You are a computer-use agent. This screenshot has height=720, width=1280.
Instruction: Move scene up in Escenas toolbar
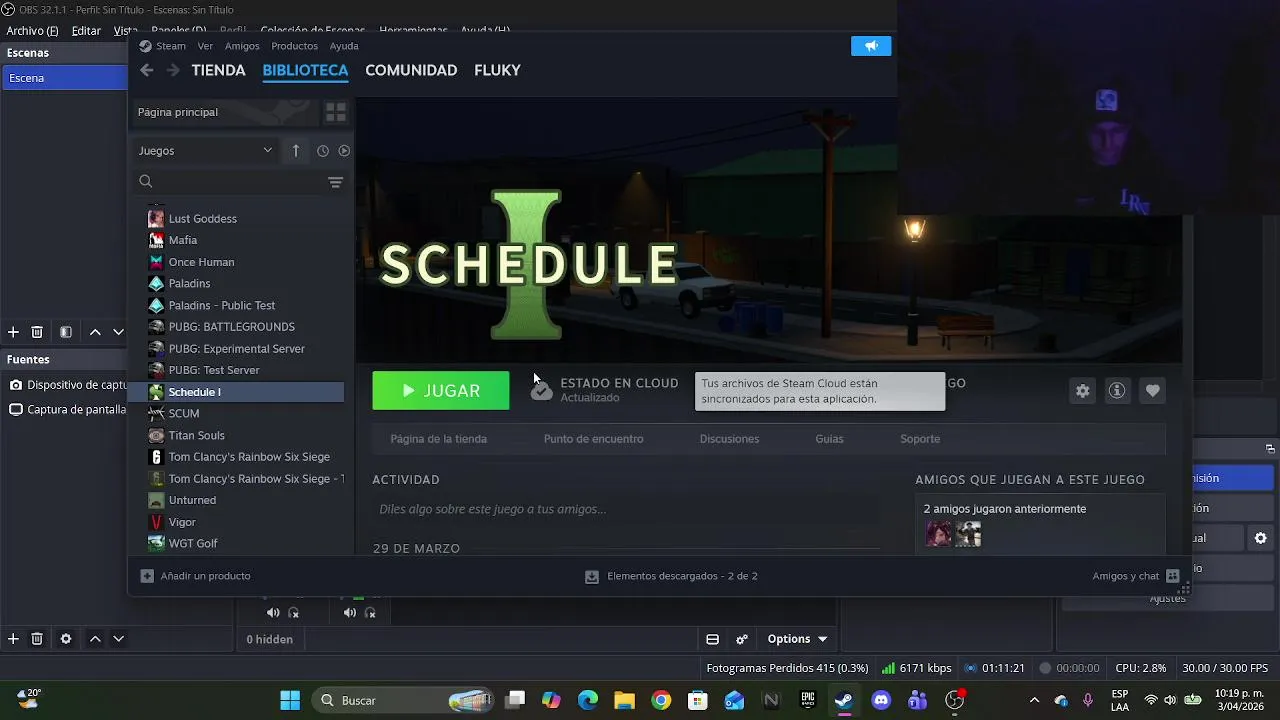tap(95, 332)
